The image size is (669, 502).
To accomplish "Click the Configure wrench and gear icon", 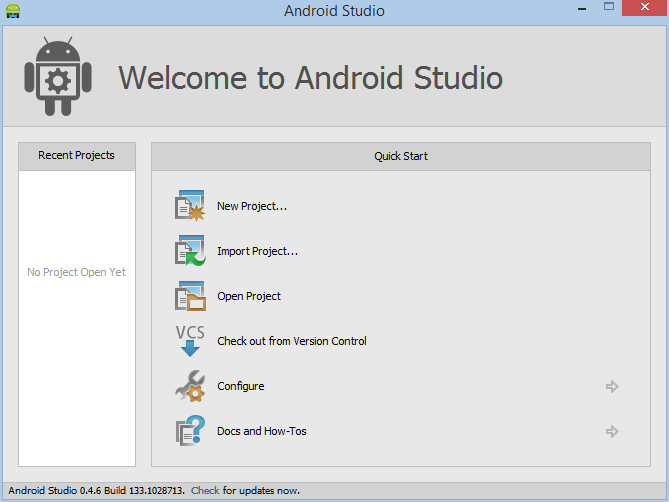I will [x=190, y=386].
